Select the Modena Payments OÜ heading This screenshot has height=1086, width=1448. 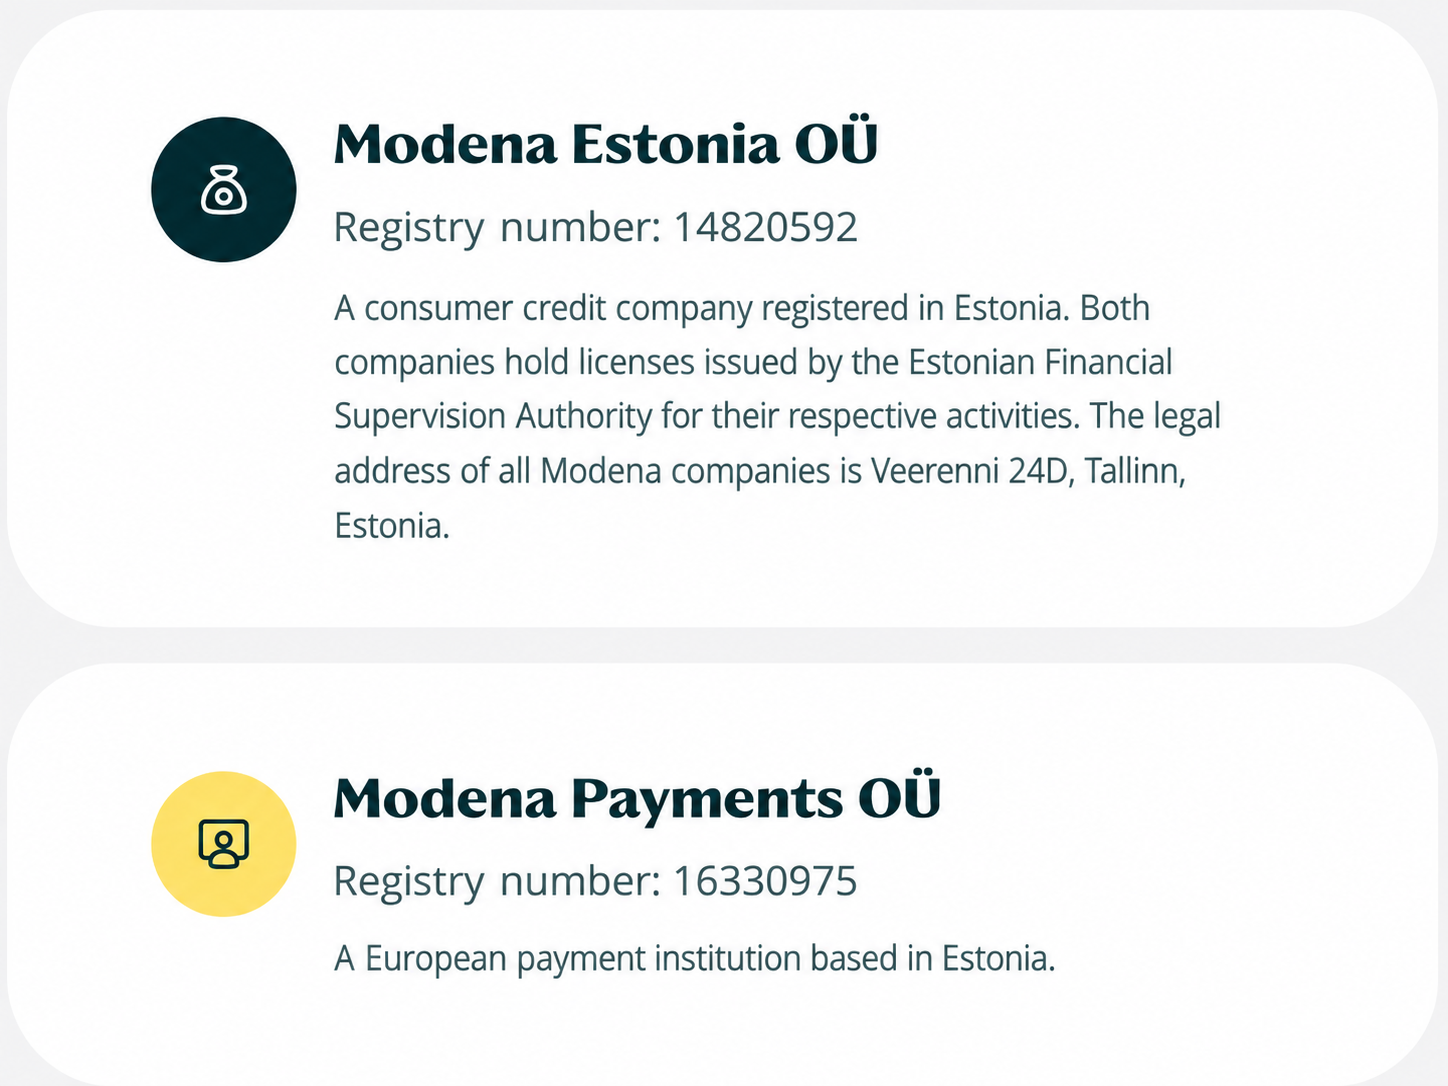[637, 798]
